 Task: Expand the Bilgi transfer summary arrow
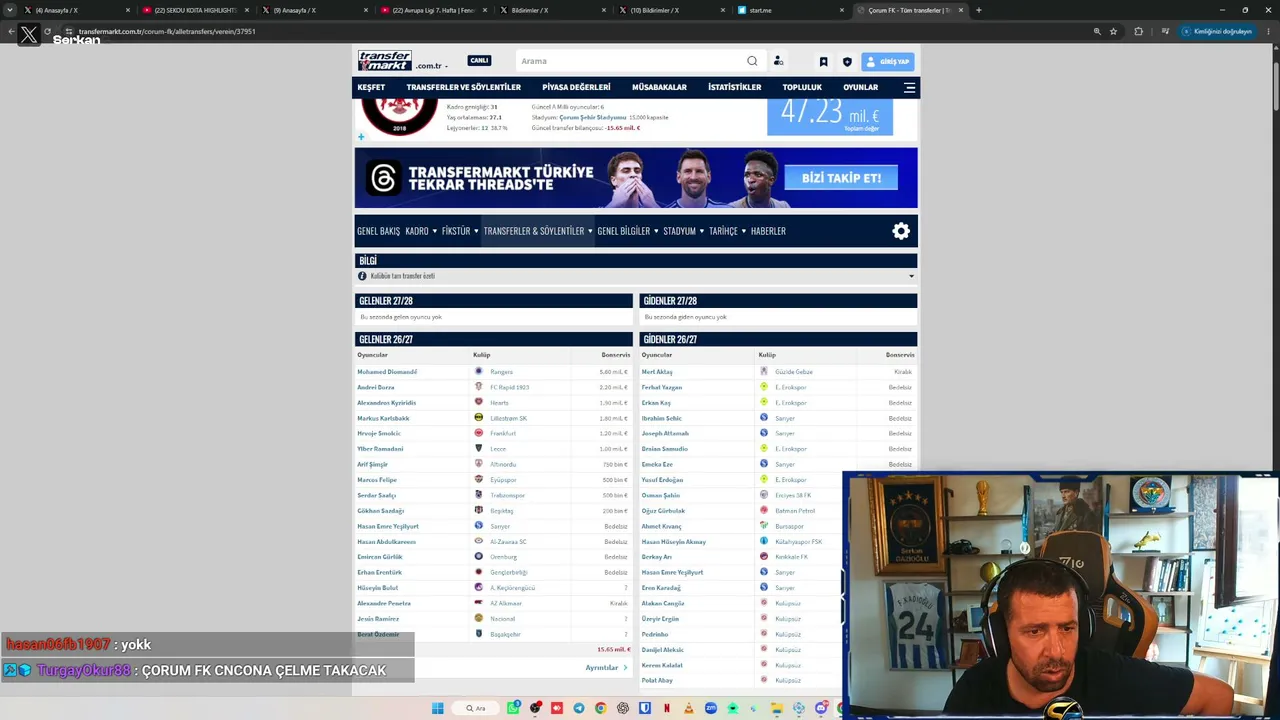(x=911, y=276)
